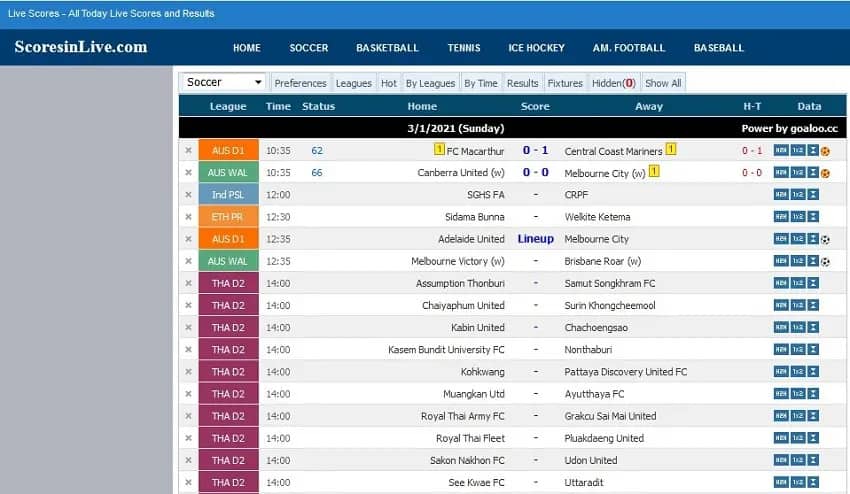850x494 pixels.
Task: Hide the Assumption Thonburi match row
Action: (x=188, y=283)
